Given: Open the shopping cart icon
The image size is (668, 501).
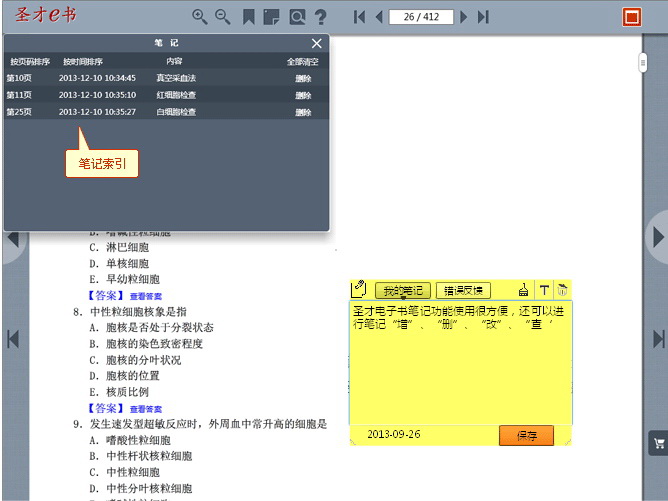Looking at the screenshot, I should click(x=659, y=443).
